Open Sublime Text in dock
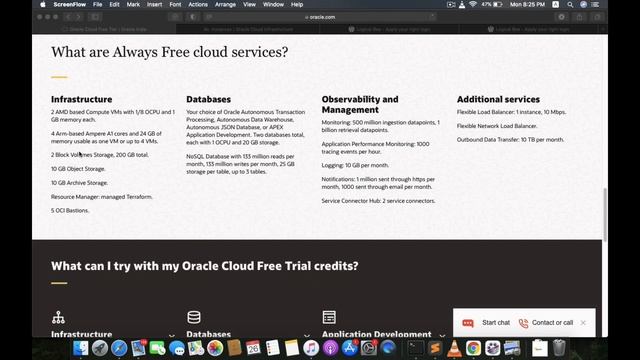This screenshot has height=360, width=640. (435, 348)
